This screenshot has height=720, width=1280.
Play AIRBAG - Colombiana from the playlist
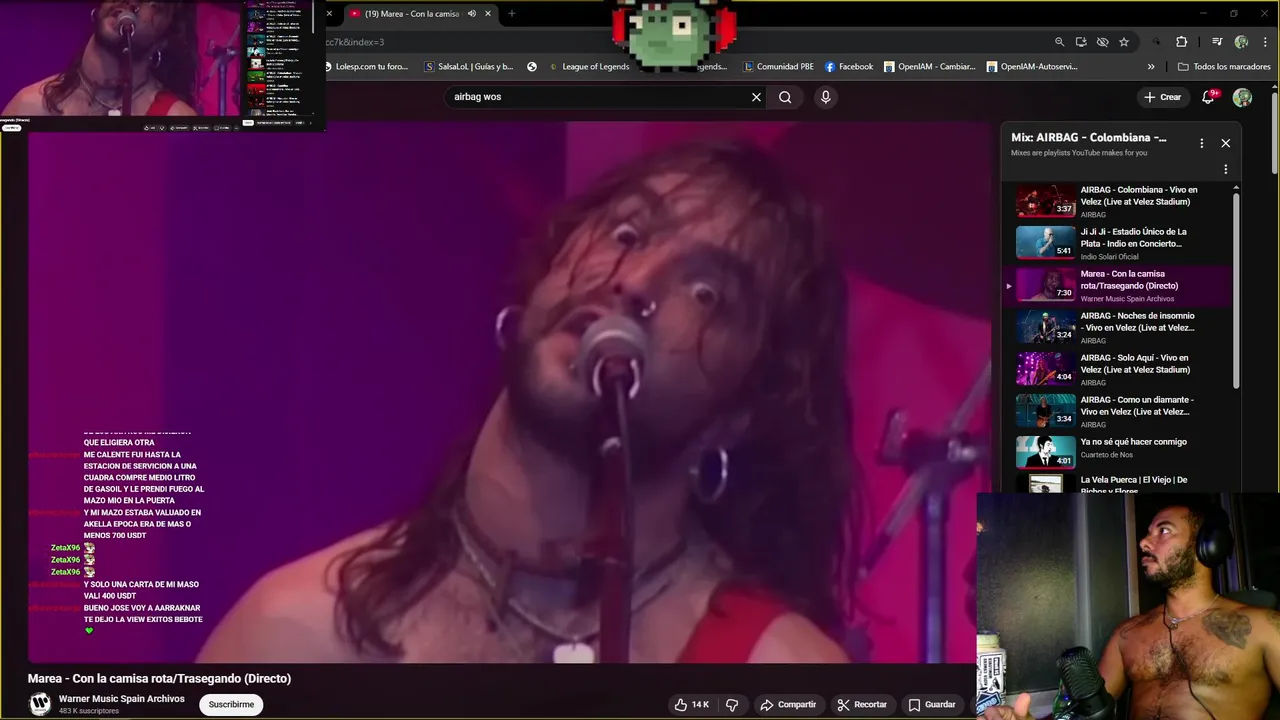click(1116, 201)
